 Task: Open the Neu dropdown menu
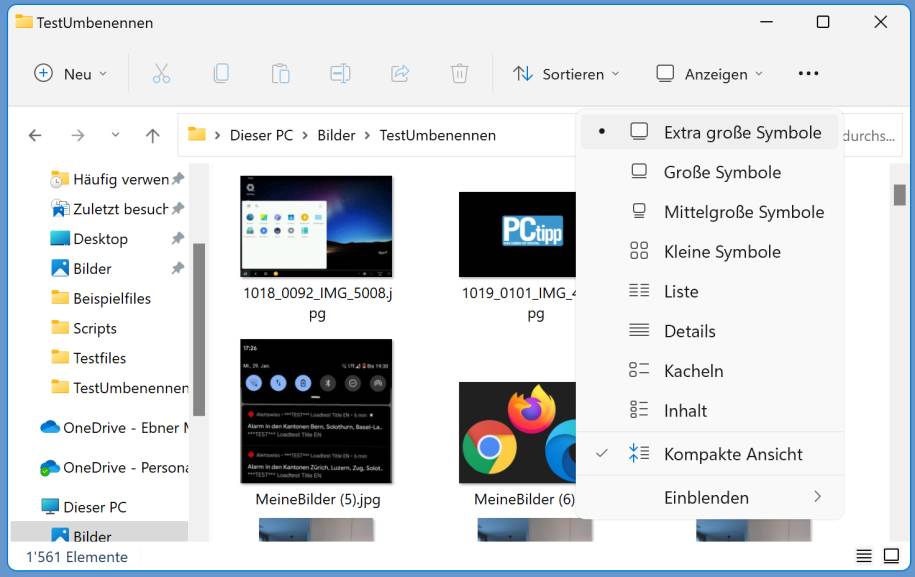pos(70,74)
